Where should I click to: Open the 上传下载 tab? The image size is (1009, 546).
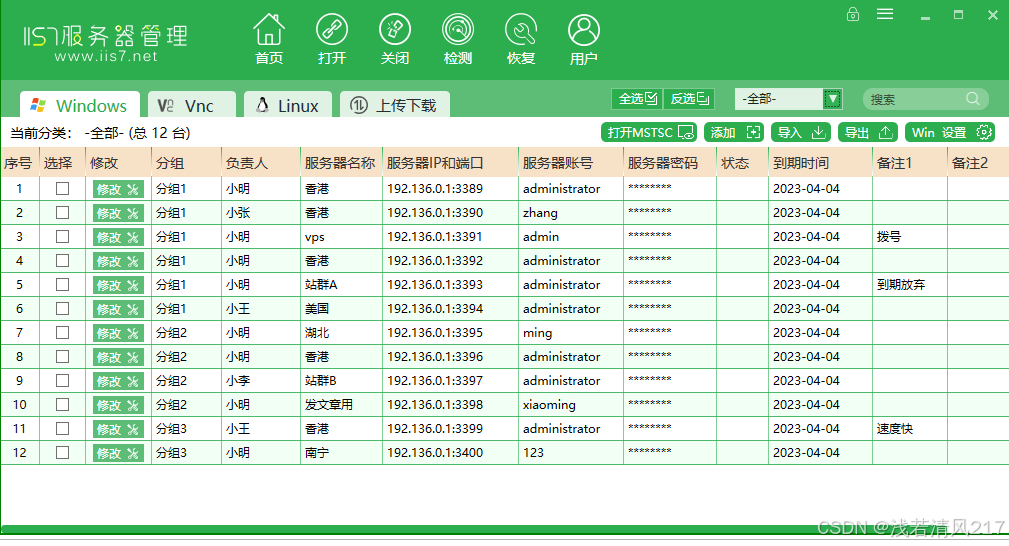(394, 105)
